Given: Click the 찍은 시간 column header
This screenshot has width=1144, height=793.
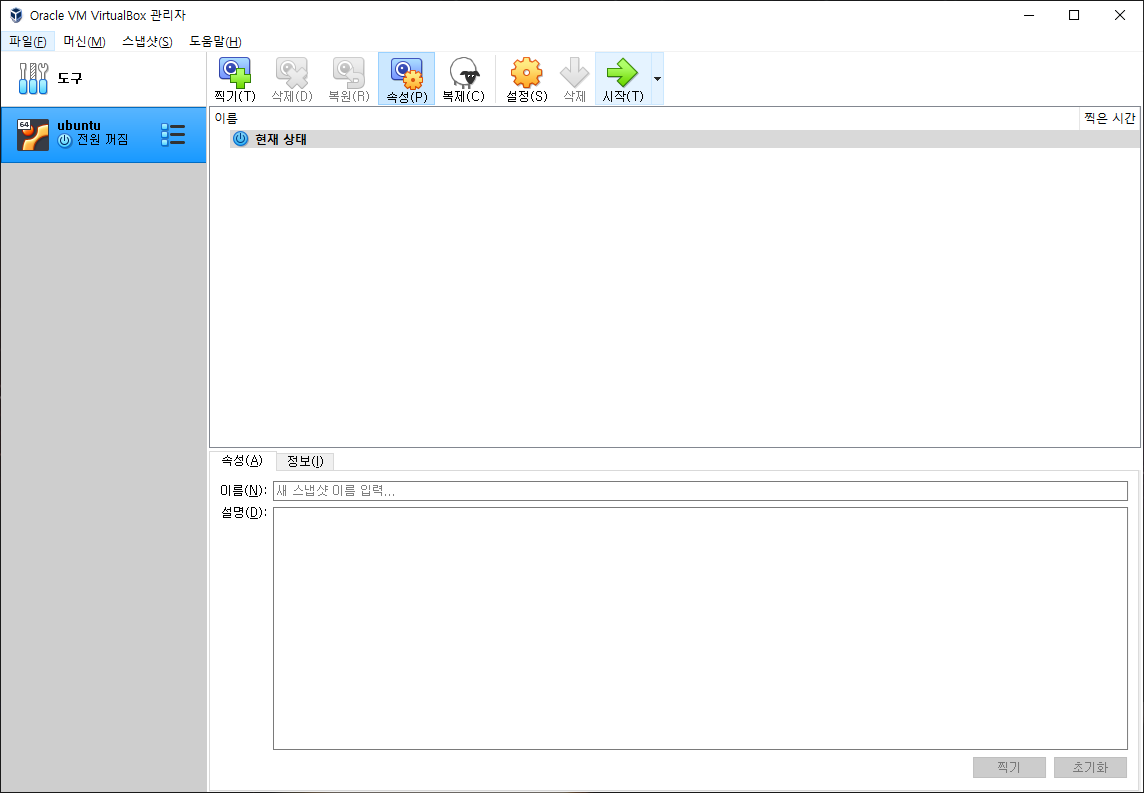Looking at the screenshot, I should [1109, 118].
